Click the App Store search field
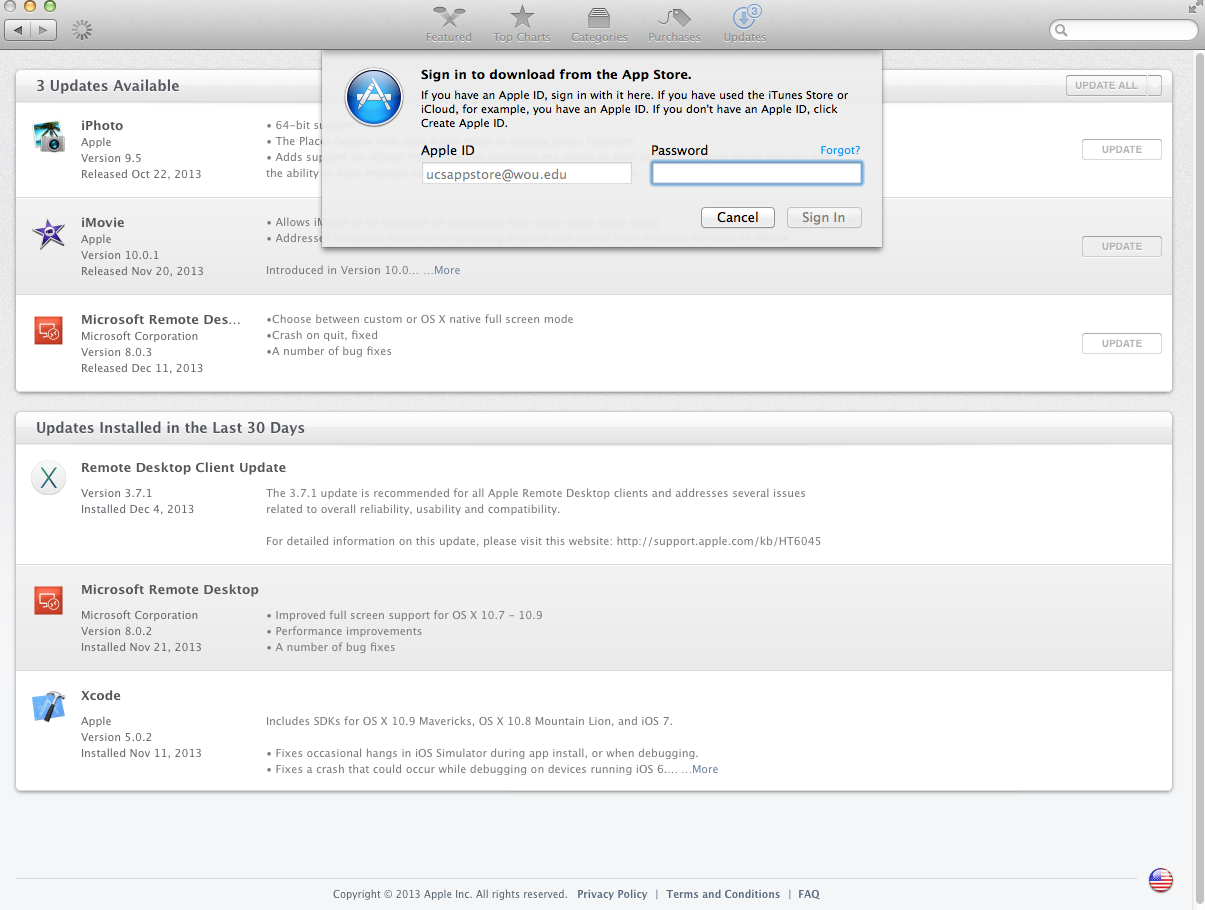The height and width of the screenshot is (910, 1205). pyautogui.click(x=1124, y=31)
